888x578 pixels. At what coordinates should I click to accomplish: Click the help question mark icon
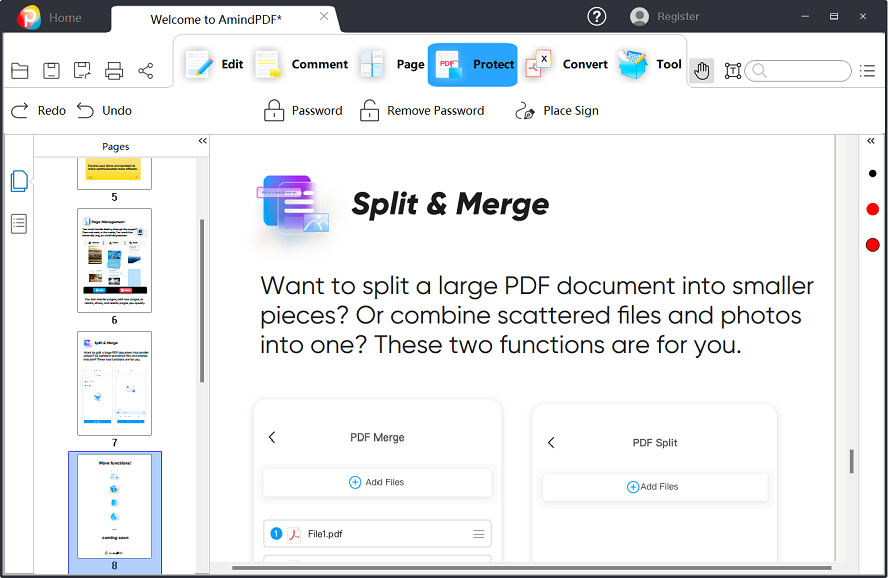596,16
